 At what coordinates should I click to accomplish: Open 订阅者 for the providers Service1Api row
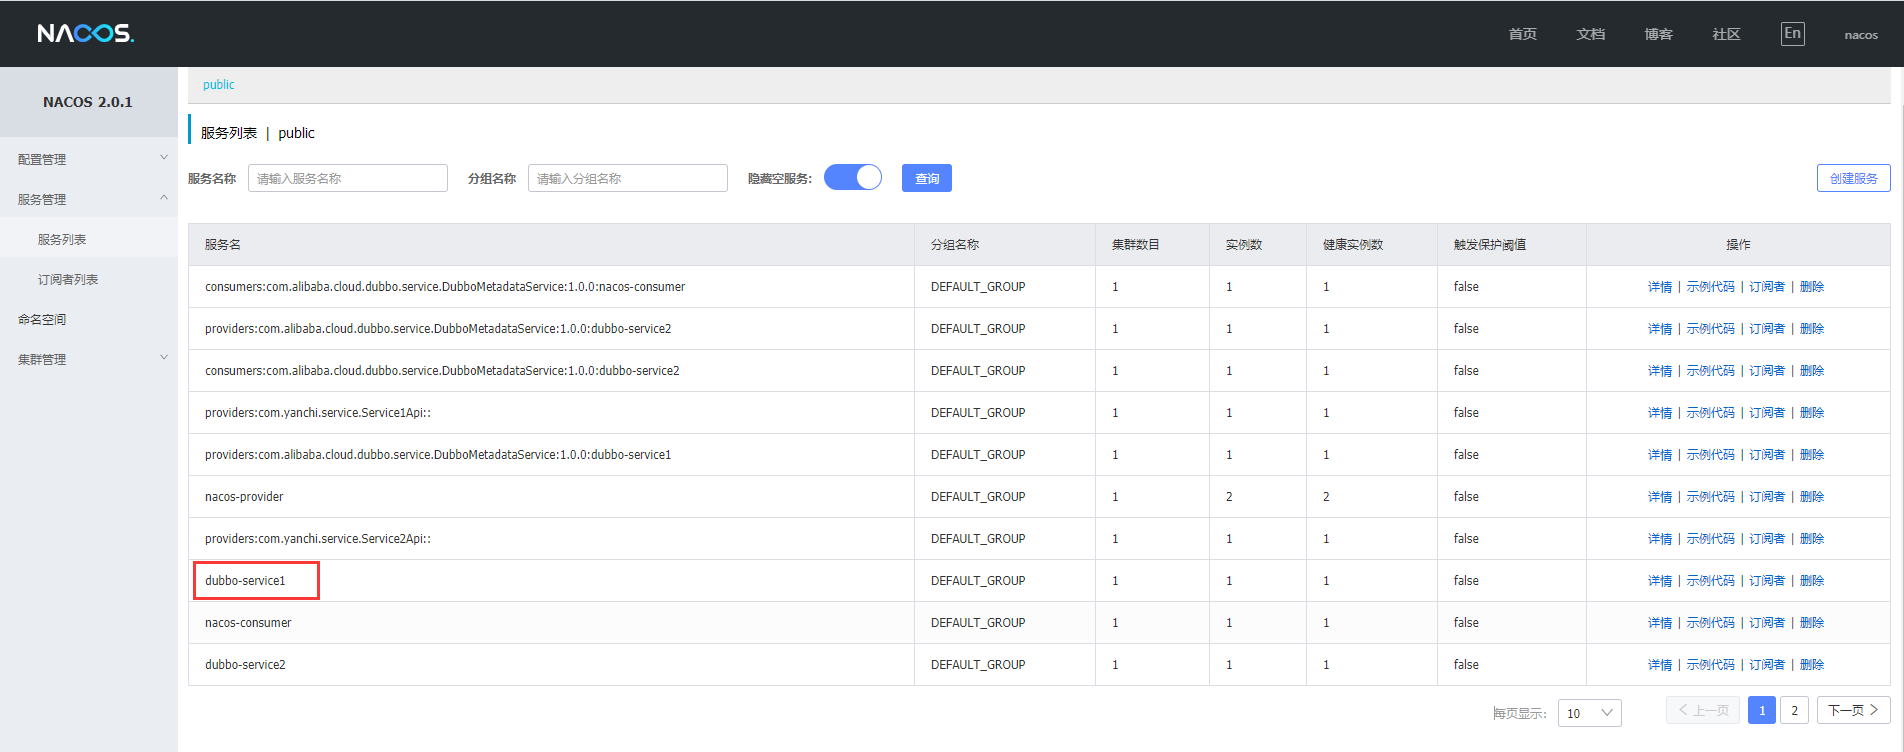[1767, 412]
